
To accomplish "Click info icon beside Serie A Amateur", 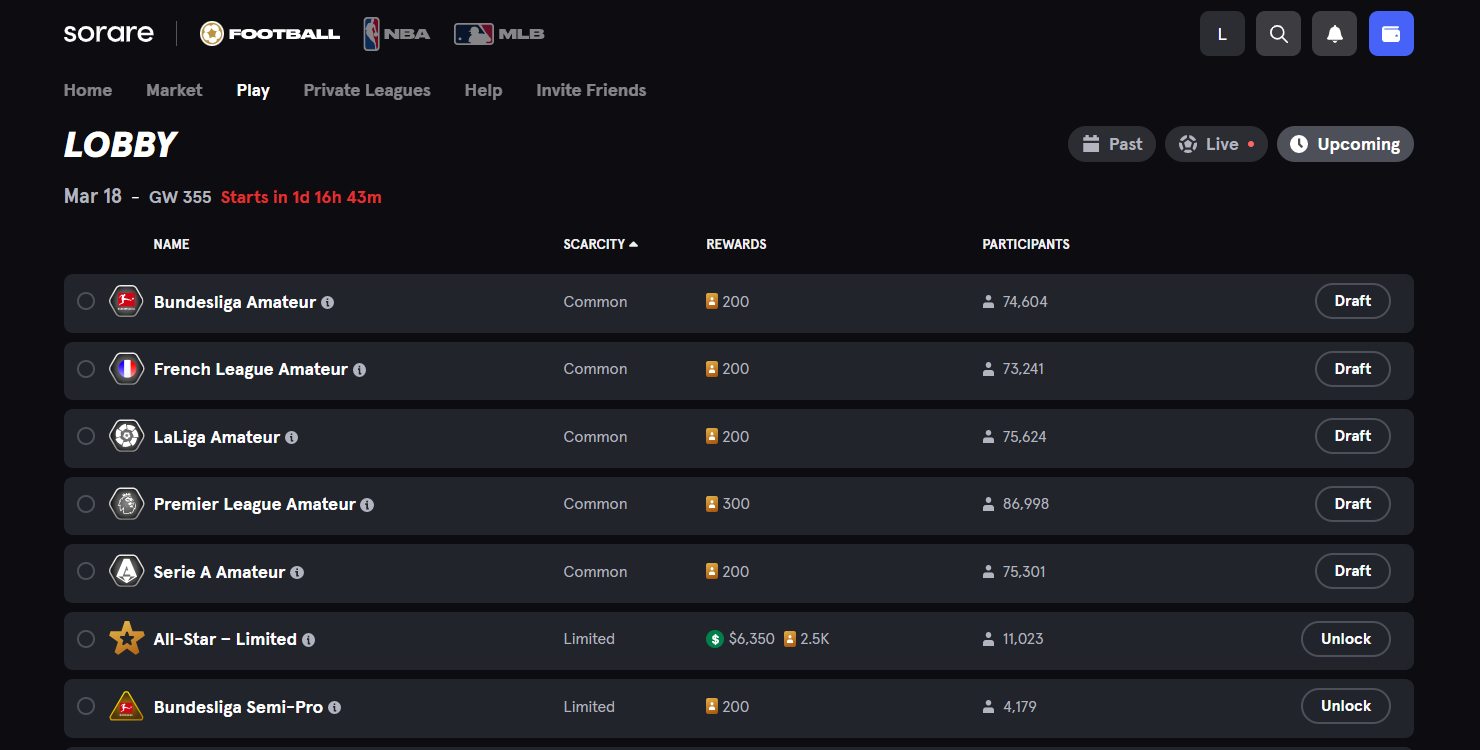I will 297,572.
